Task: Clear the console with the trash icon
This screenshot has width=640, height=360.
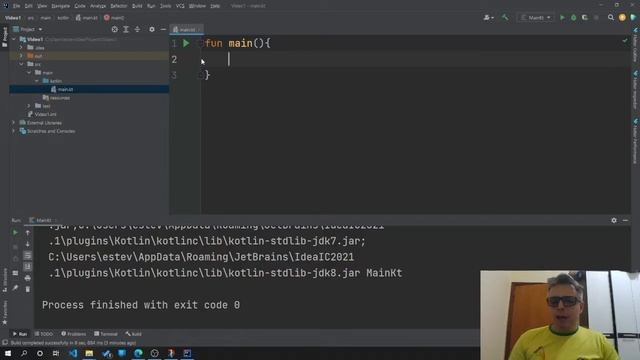Action: [x=27, y=289]
